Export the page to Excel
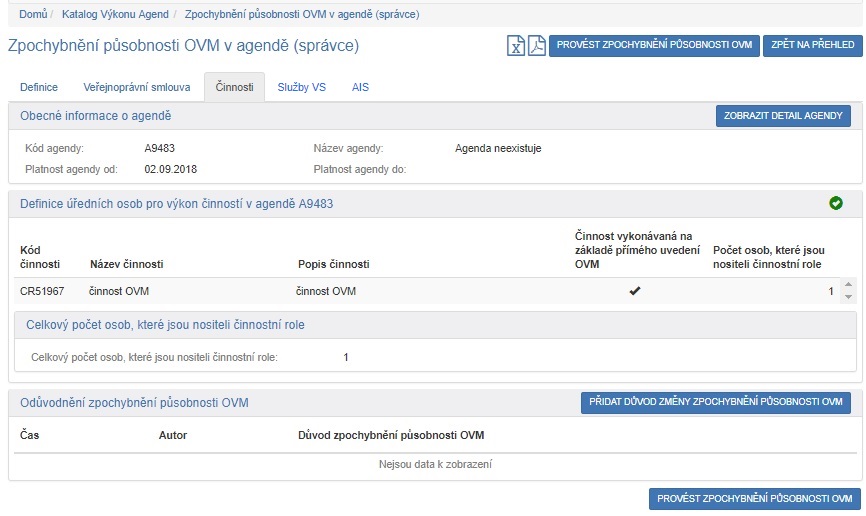Image resolution: width=866 pixels, height=516 pixels. click(516, 46)
